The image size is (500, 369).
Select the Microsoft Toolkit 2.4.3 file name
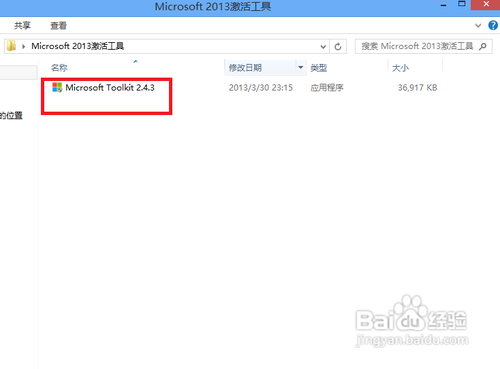(110, 88)
